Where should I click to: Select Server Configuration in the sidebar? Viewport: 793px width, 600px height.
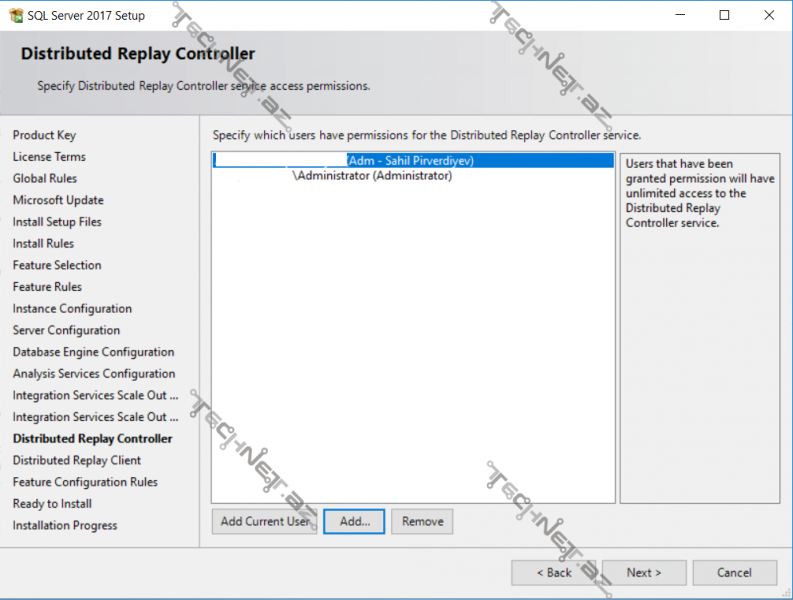[66, 330]
